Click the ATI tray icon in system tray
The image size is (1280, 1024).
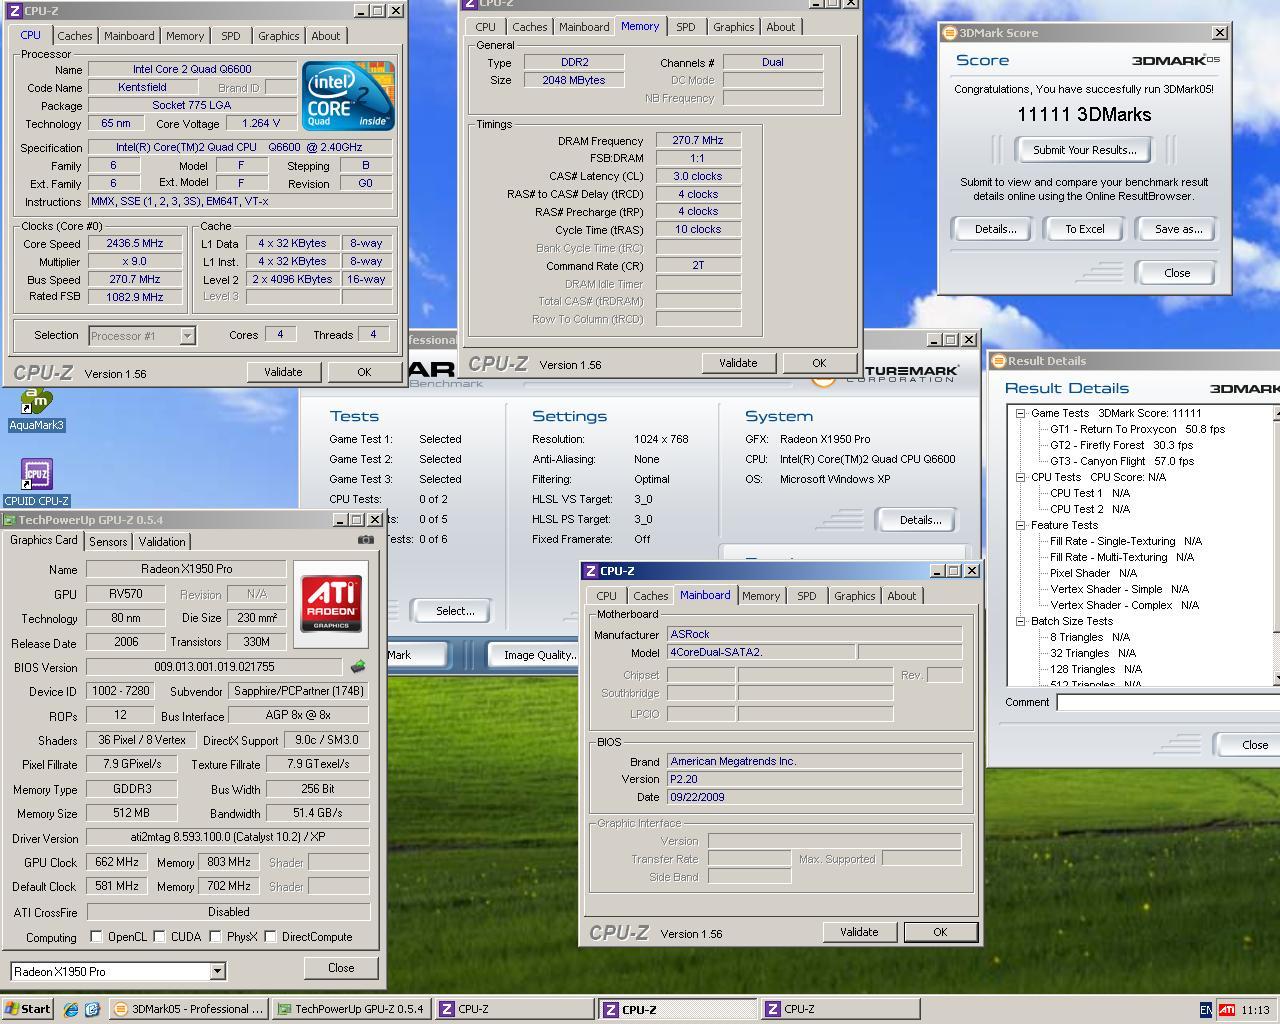click(1226, 1010)
